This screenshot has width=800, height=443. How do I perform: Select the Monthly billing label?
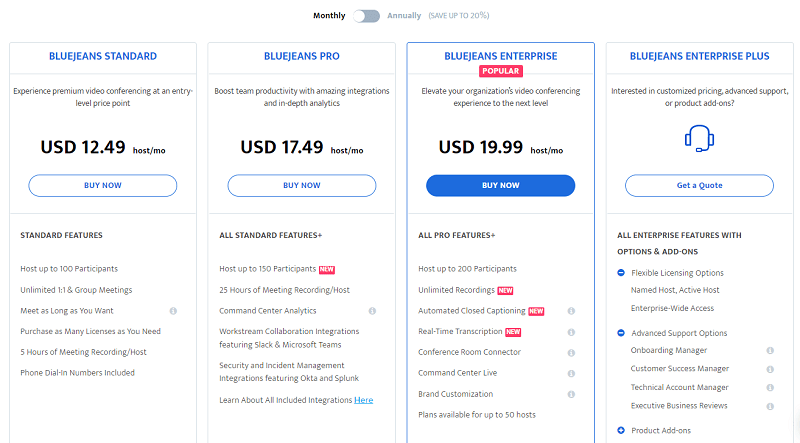pos(329,16)
